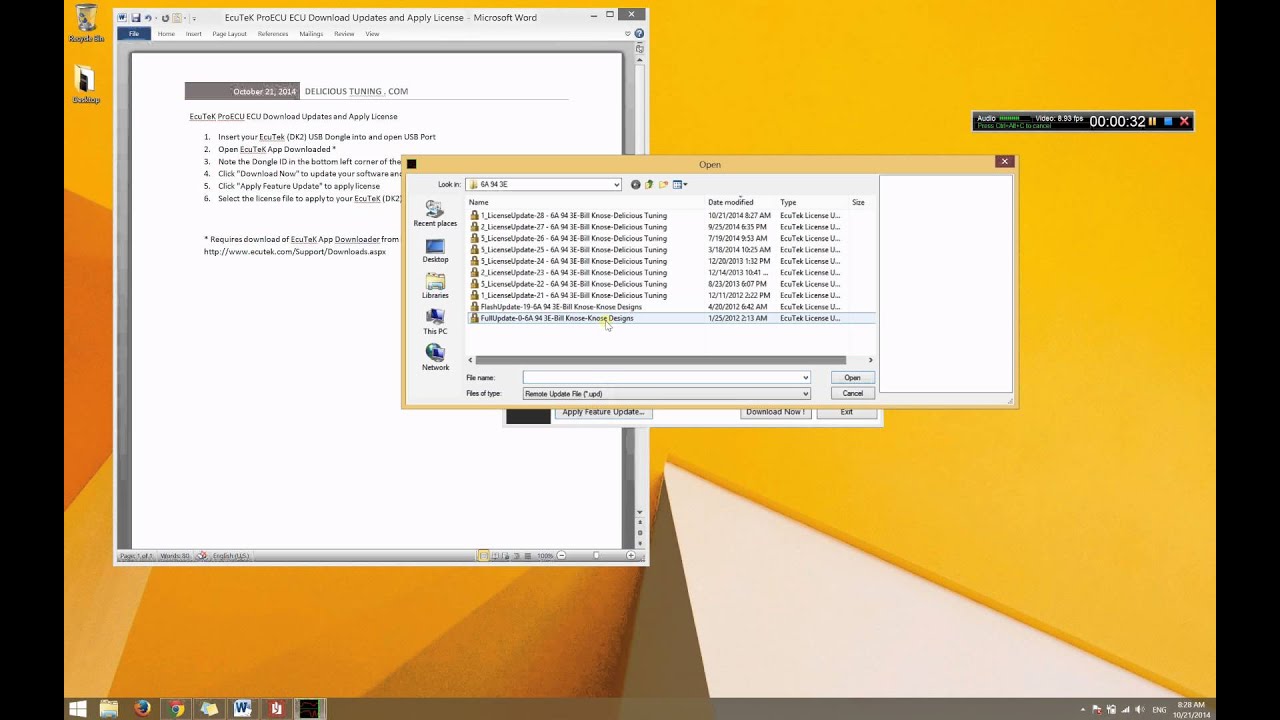Click Full Screen Reading view in Word
Screen dimensions: 1280x720
click(496, 555)
